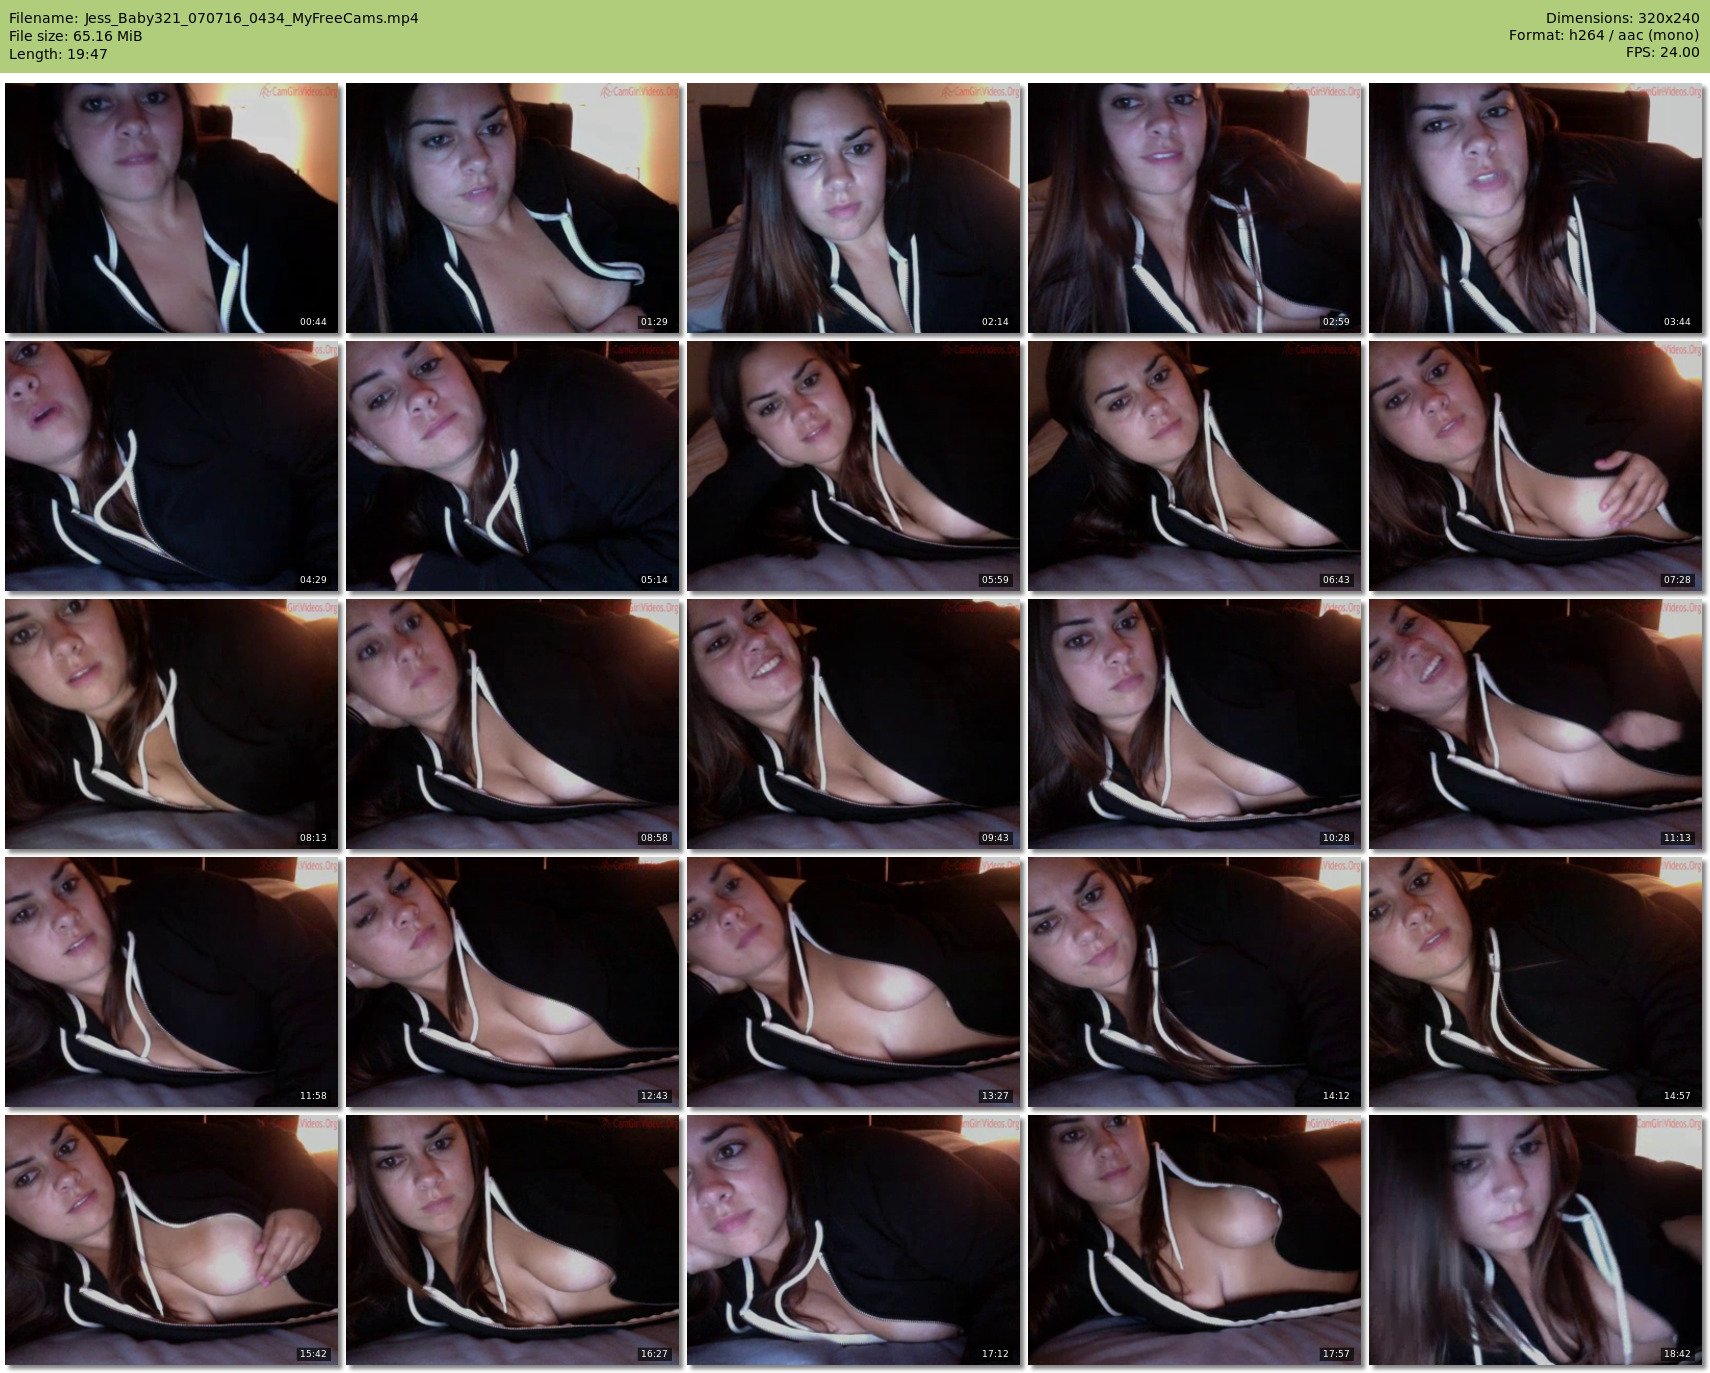Click the thumbnail timestamped 08:13
This screenshot has width=1710, height=1373.
pyautogui.click(x=172, y=724)
